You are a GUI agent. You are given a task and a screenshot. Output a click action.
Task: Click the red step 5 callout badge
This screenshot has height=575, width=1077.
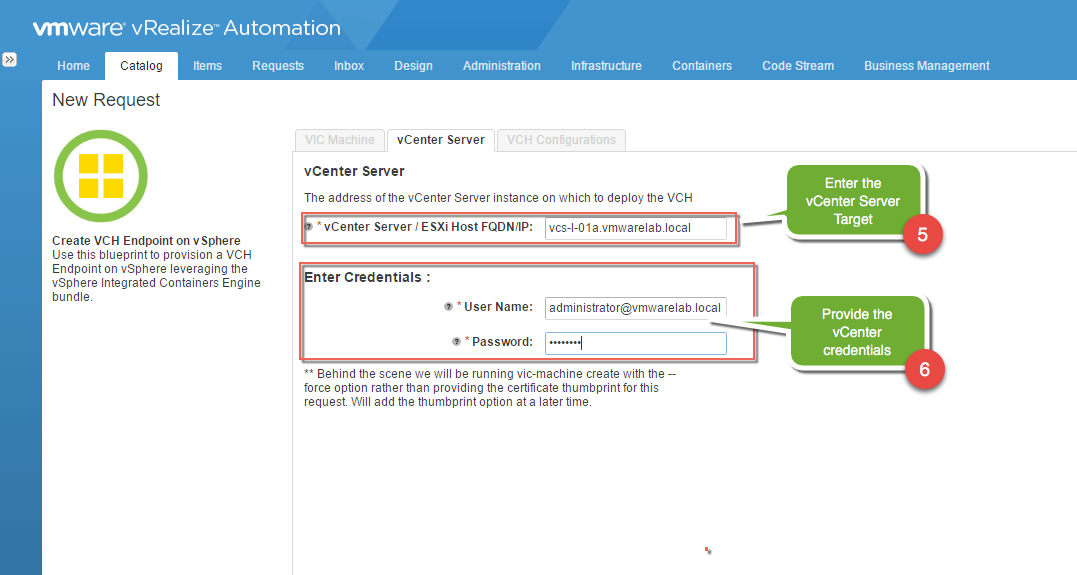[x=923, y=235]
